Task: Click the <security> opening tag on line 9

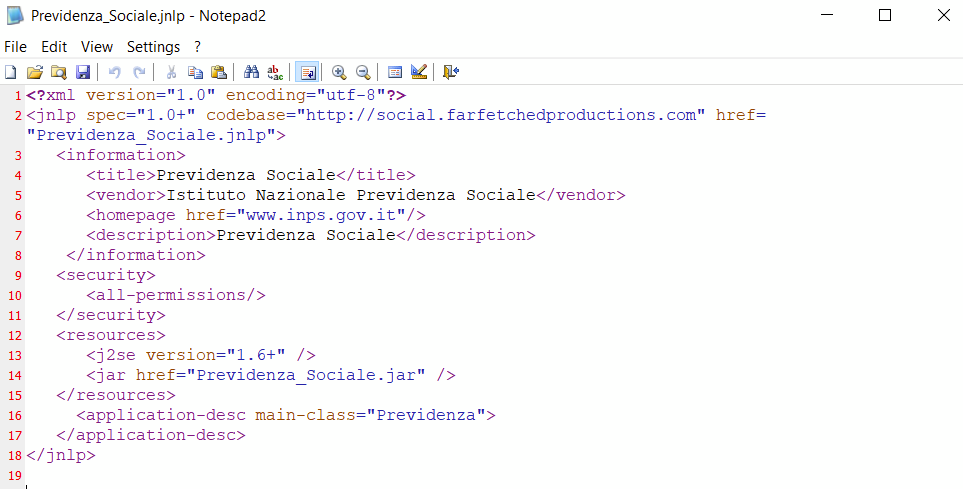Action: click(x=106, y=275)
